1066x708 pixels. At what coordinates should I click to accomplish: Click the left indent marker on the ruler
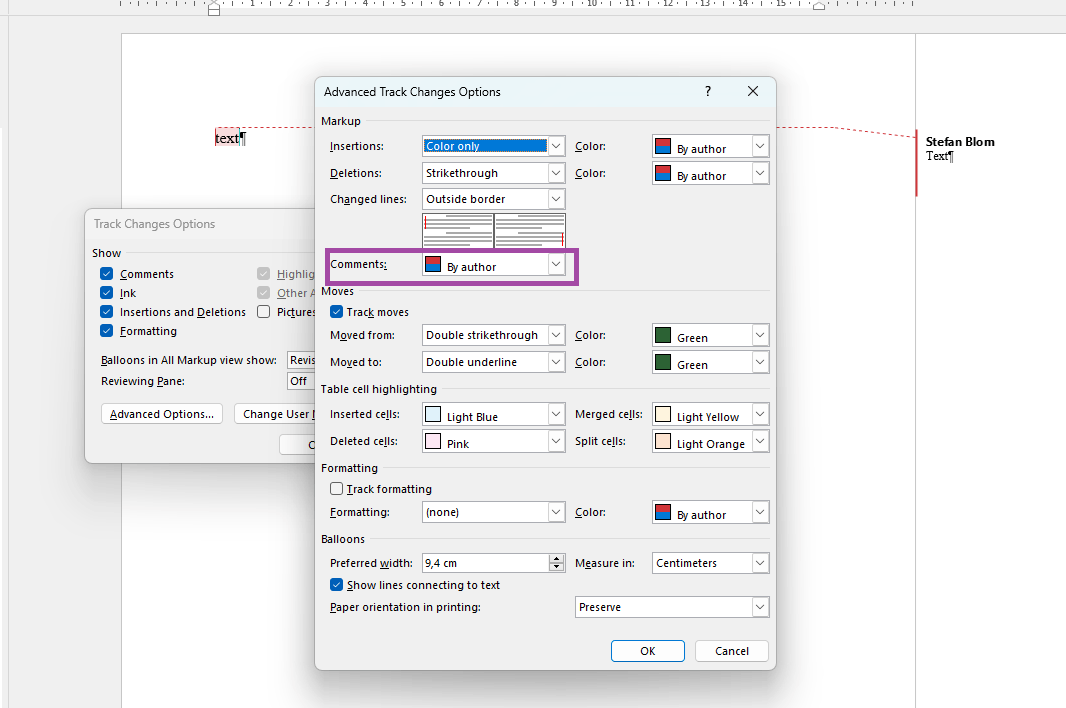[x=214, y=9]
